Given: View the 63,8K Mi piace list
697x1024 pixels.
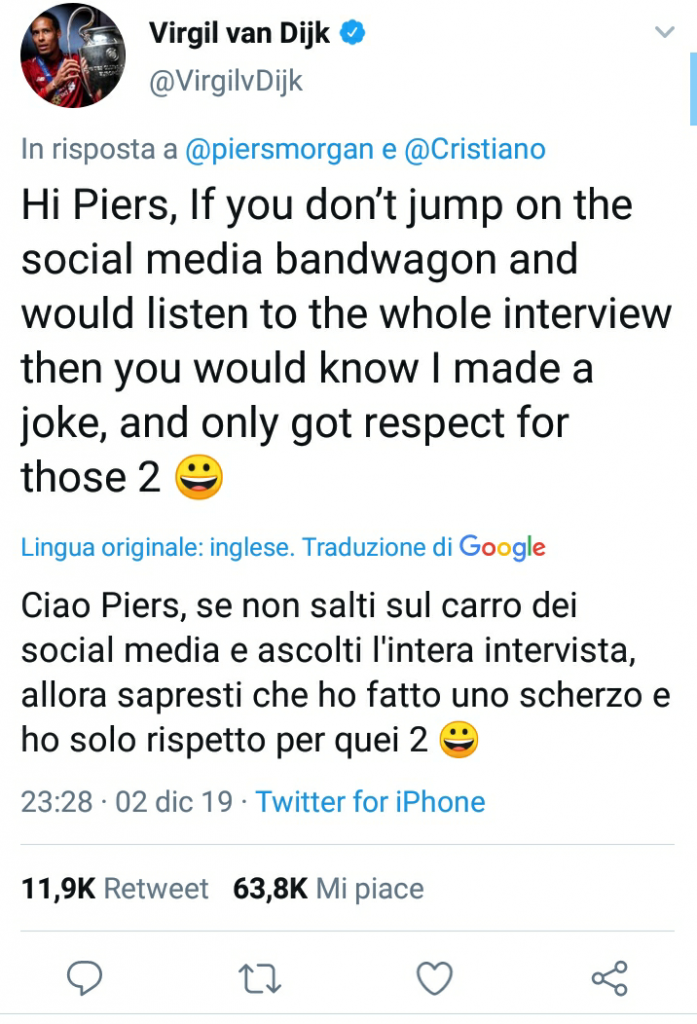Looking at the screenshot, I should pos(328,889).
